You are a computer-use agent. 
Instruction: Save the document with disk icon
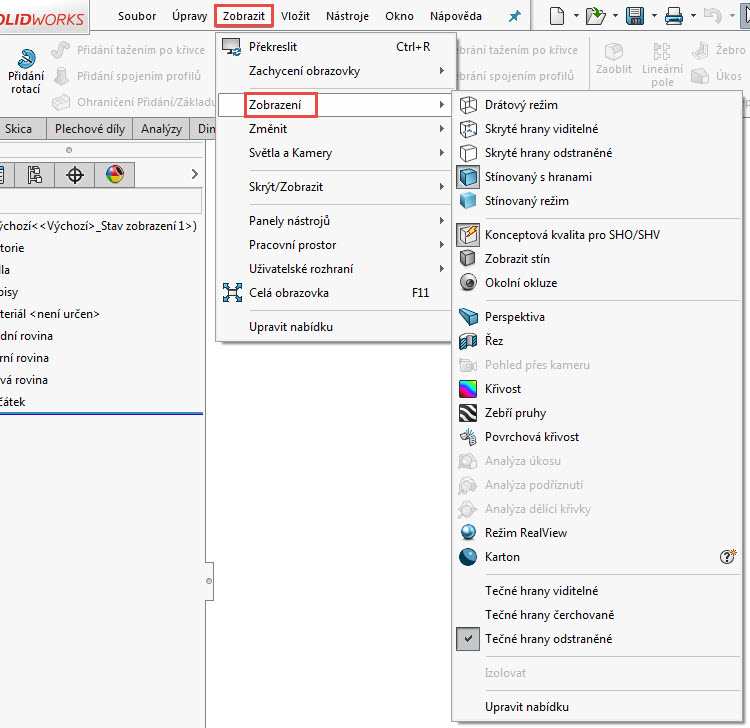coord(635,16)
